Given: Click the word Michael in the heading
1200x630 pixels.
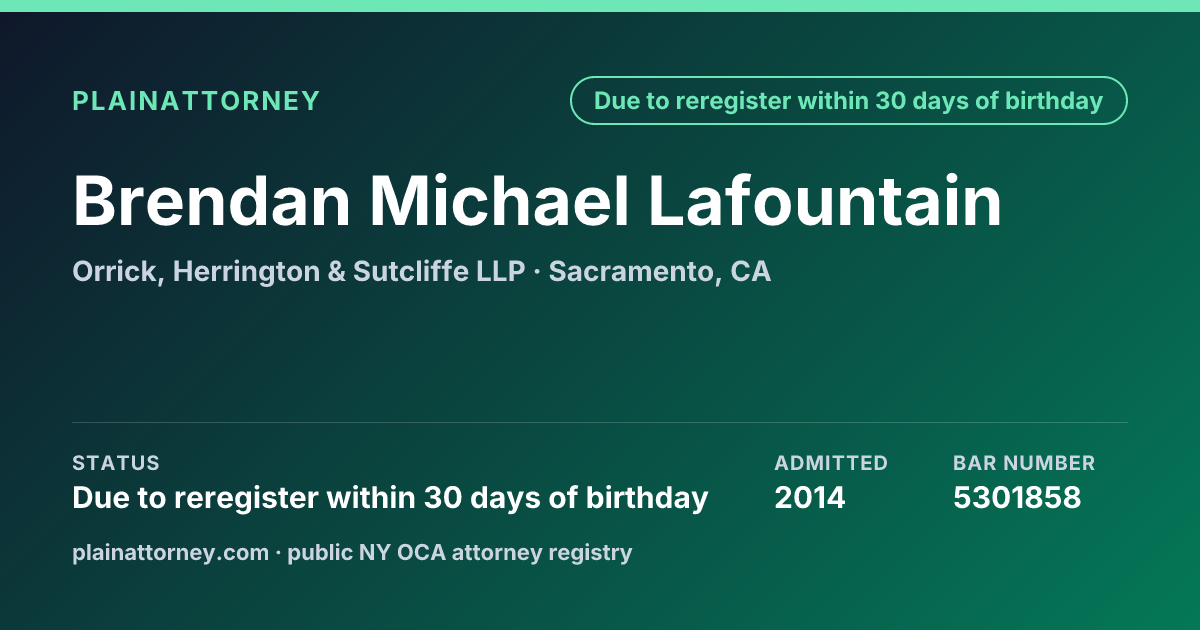Looking at the screenshot, I should pyautogui.click(x=500, y=201).
